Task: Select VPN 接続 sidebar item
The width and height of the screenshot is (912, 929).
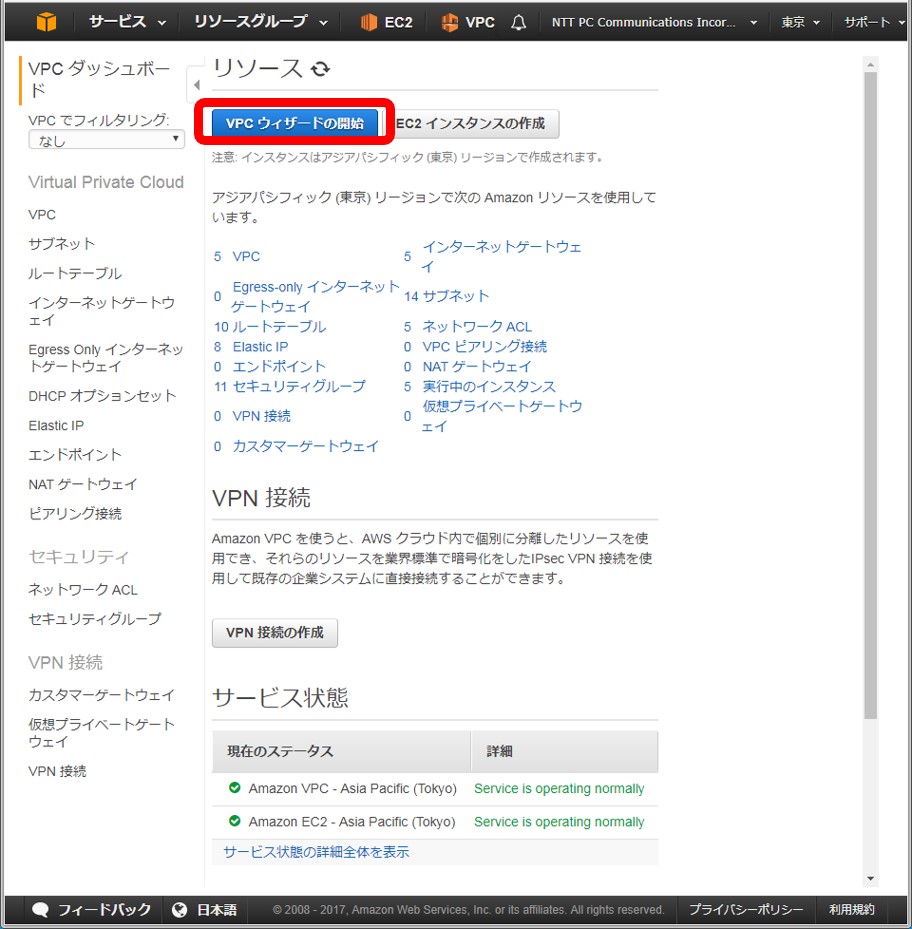Action: pos(57,771)
